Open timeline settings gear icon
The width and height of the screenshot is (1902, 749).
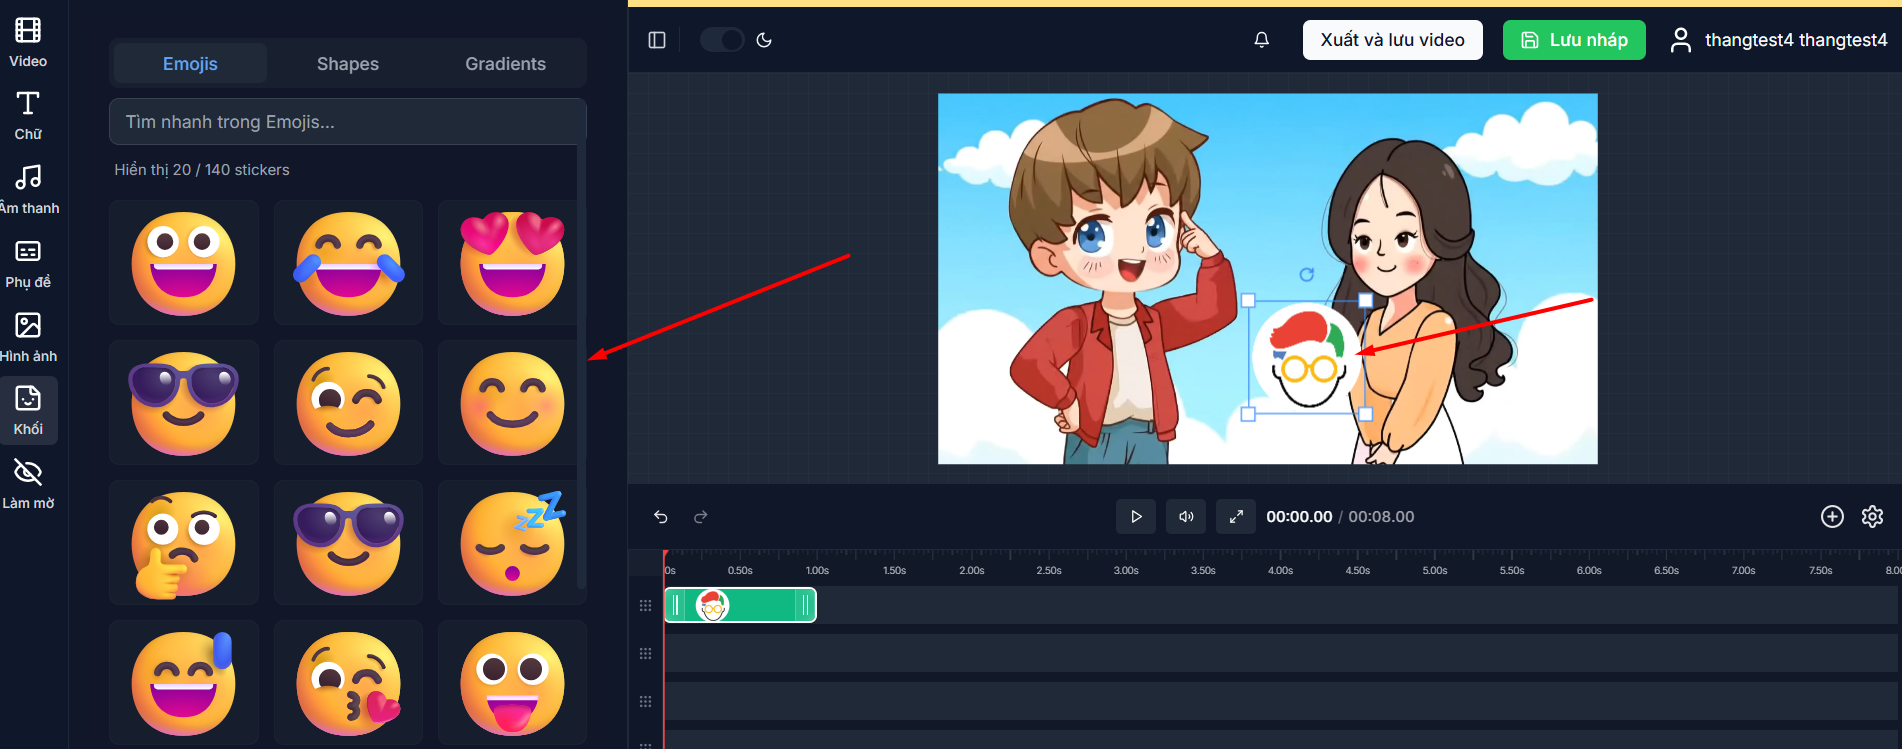click(x=1872, y=517)
